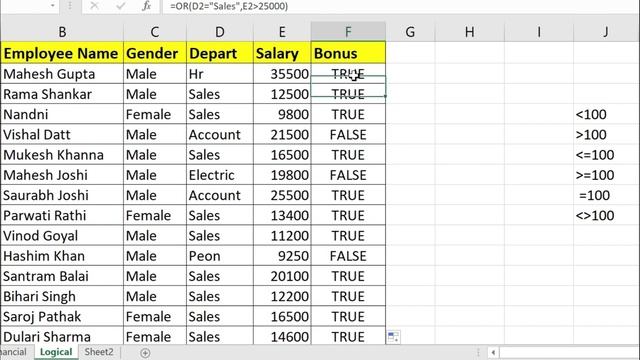Select the Mahesh Joshi cell

62,175
